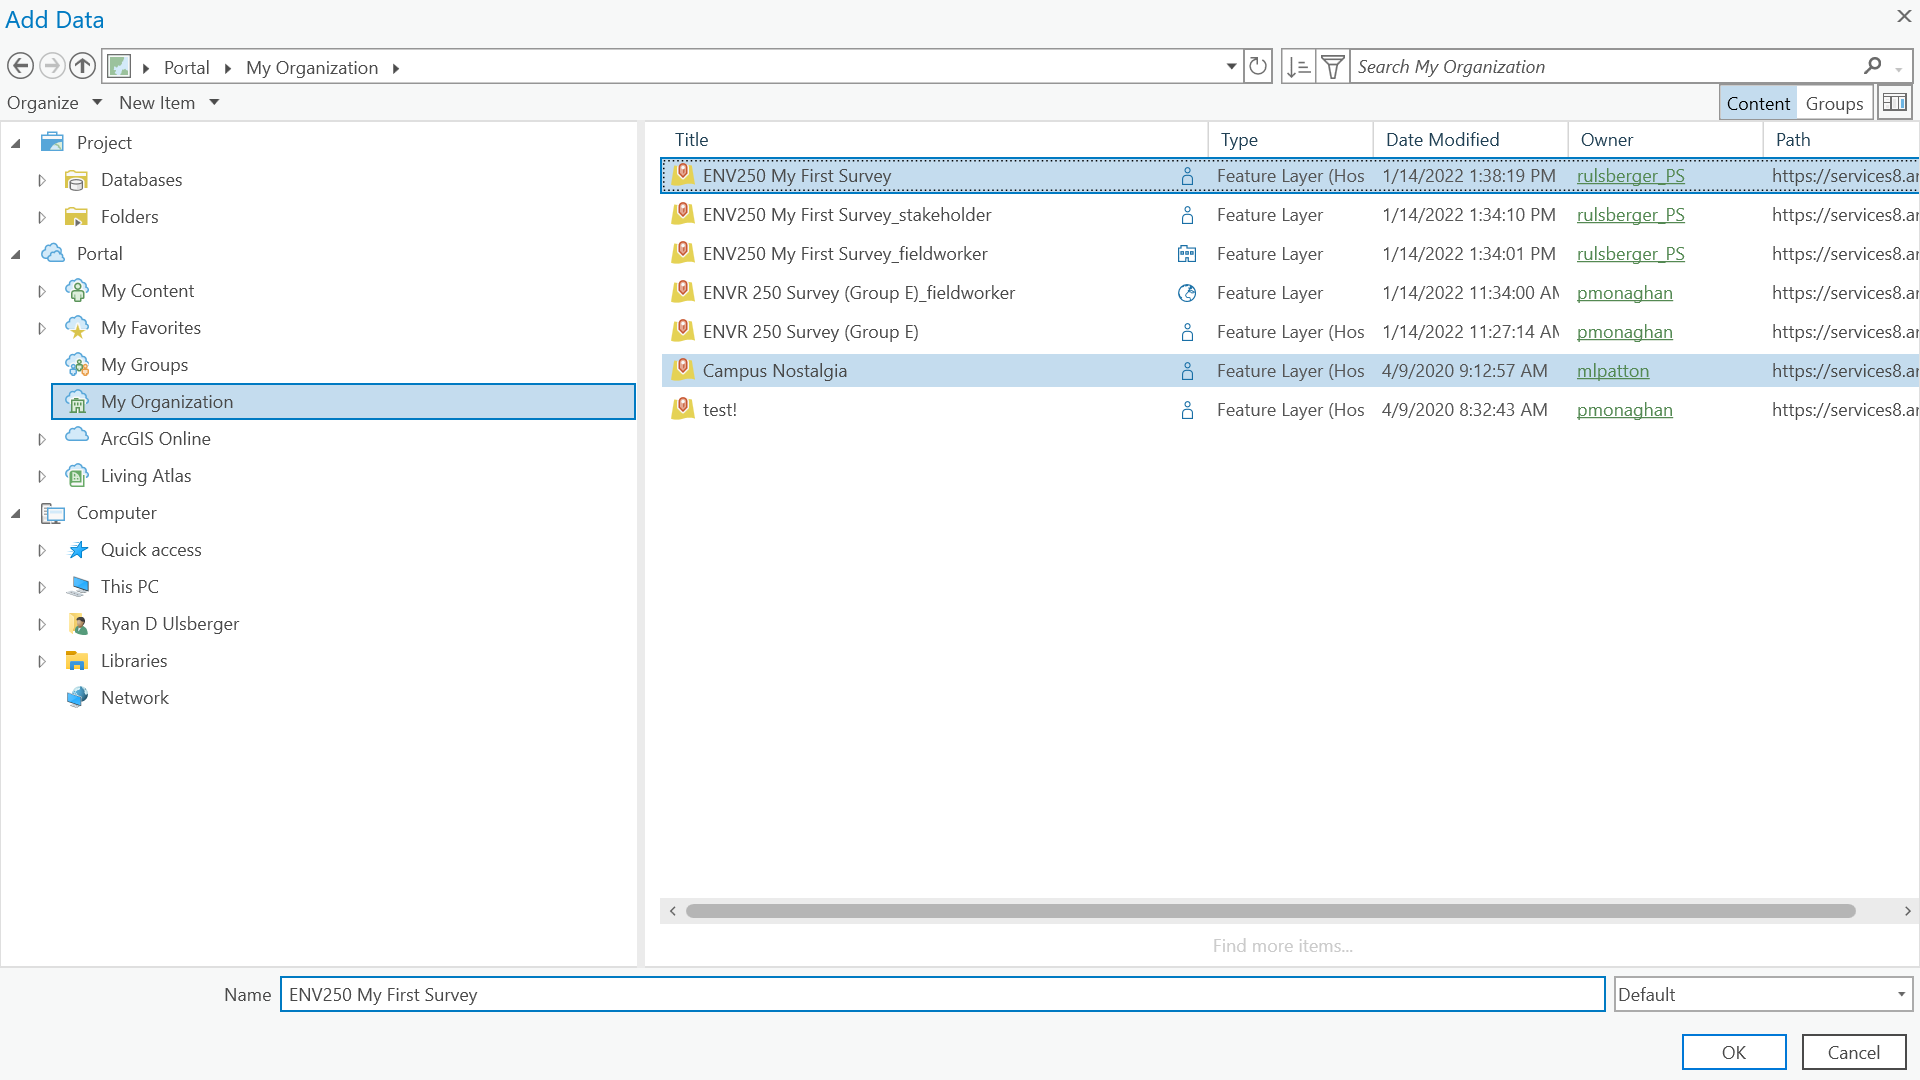Image resolution: width=1920 pixels, height=1080 pixels.
Task: Click the Name input field
Action: pyautogui.click(x=941, y=994)
